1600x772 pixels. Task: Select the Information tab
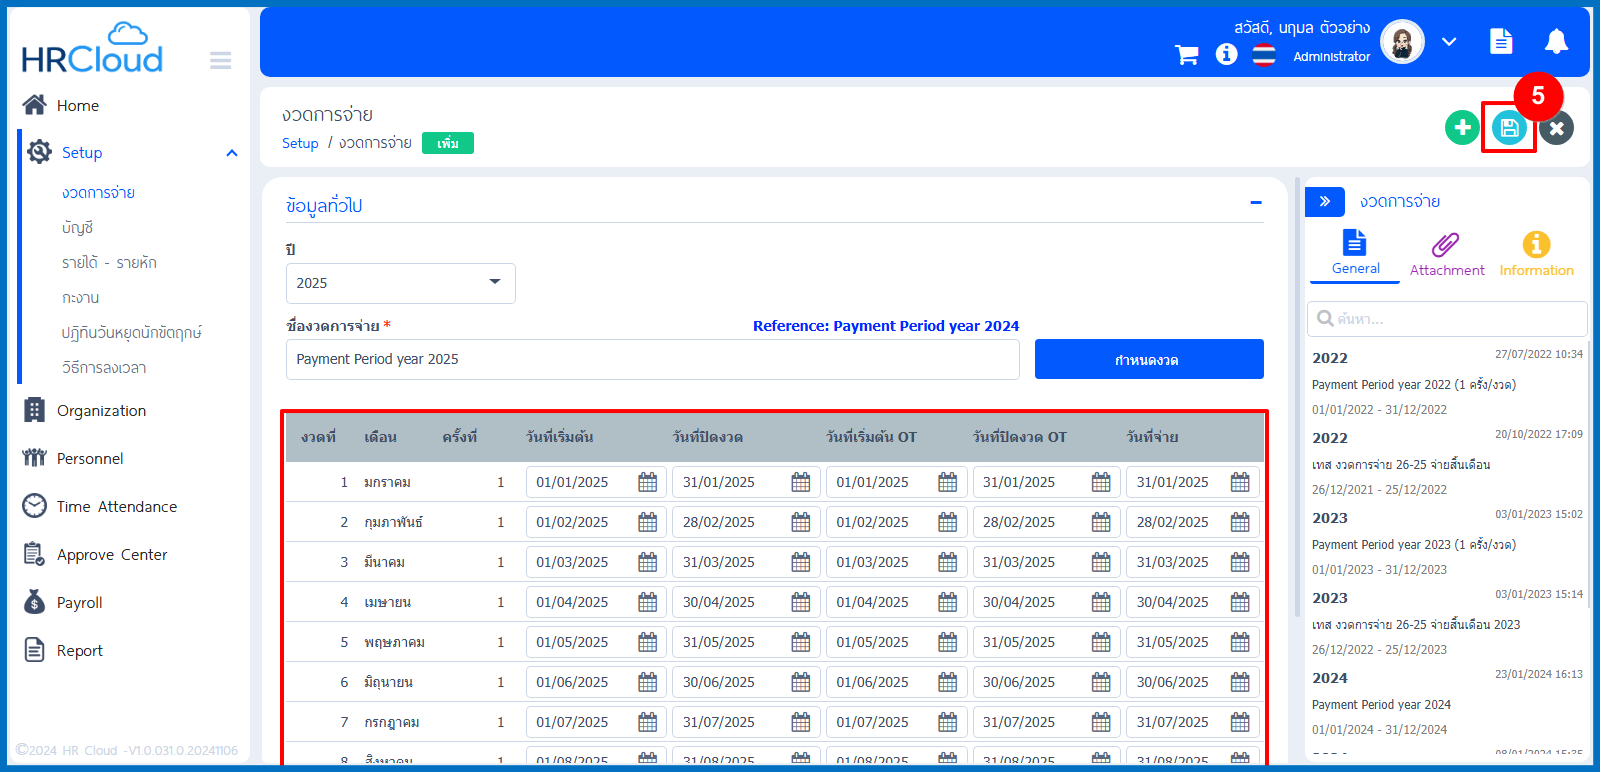point(1536,254)
